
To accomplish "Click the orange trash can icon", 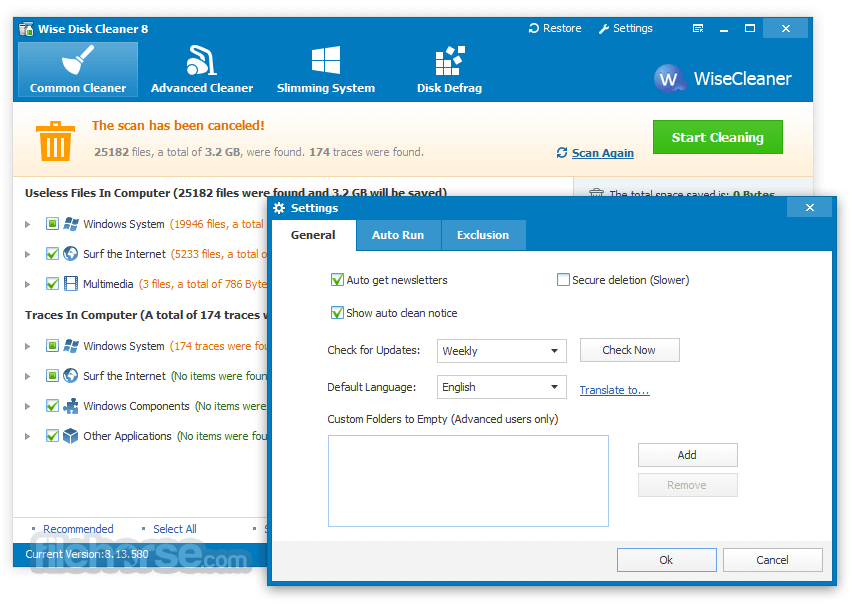I will [x=55, y=141].
